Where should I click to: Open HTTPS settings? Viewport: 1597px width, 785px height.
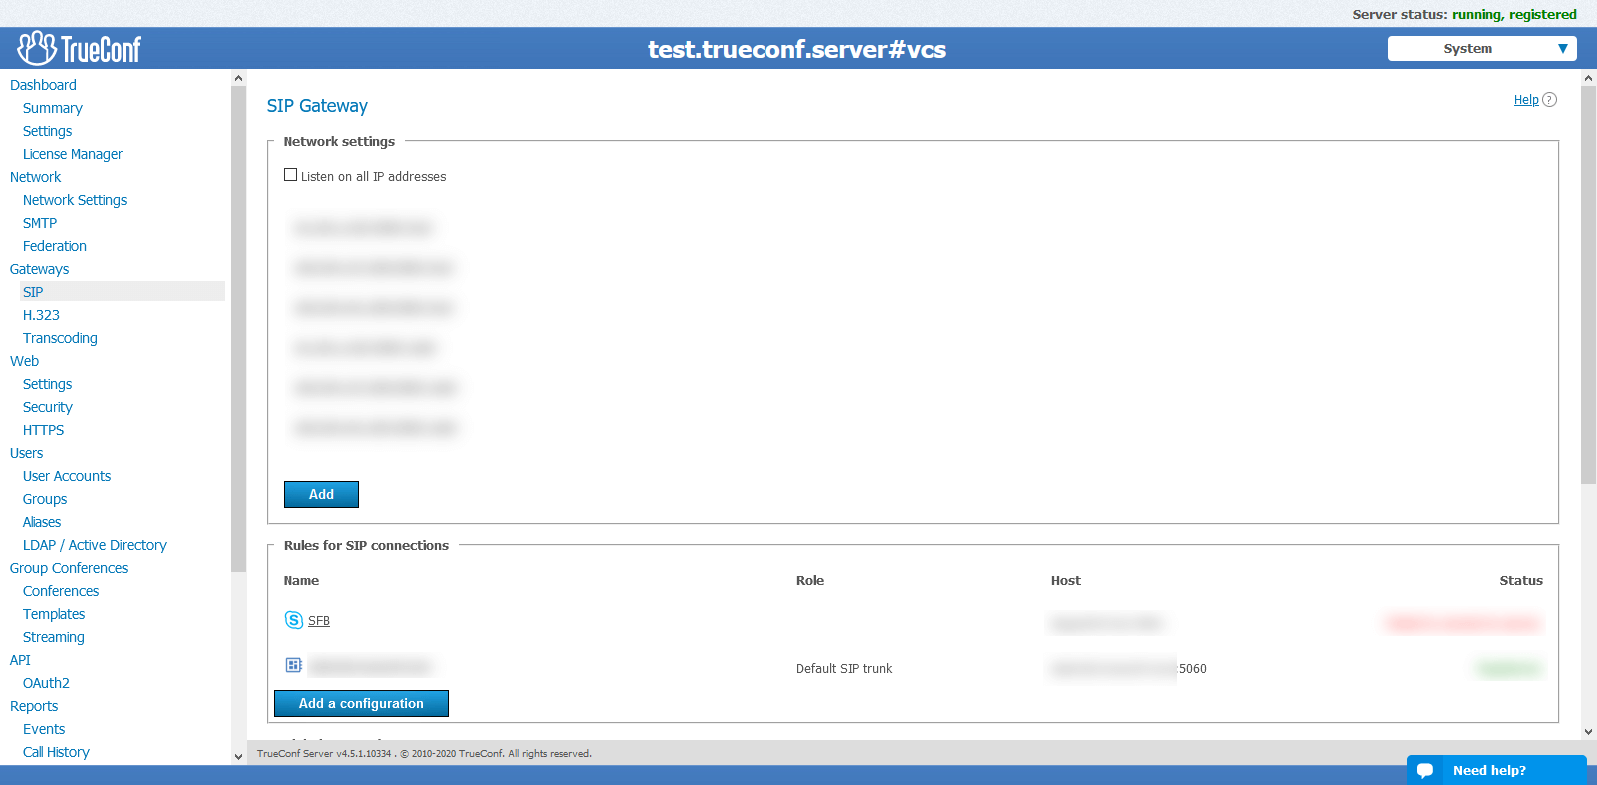coord(44,430)
